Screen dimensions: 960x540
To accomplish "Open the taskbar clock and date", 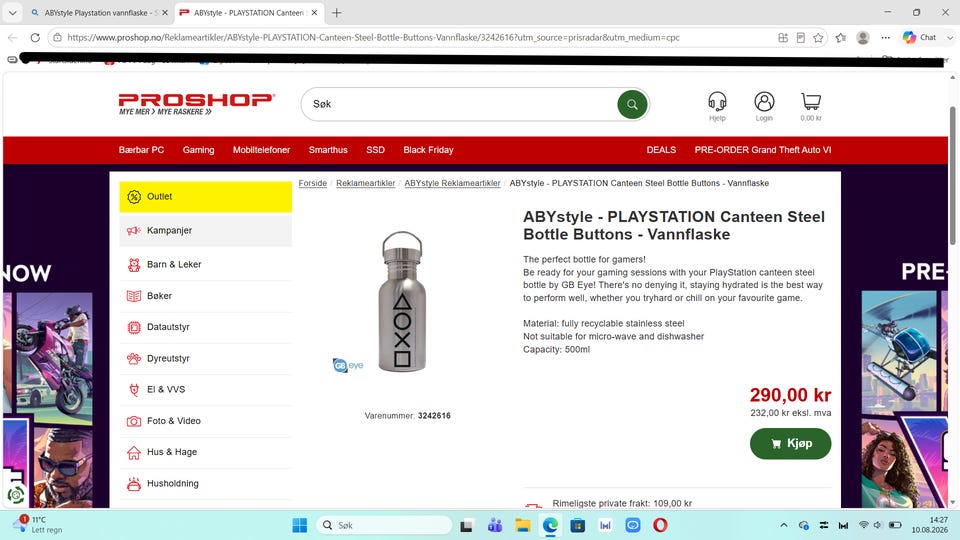I will [929, 525].
